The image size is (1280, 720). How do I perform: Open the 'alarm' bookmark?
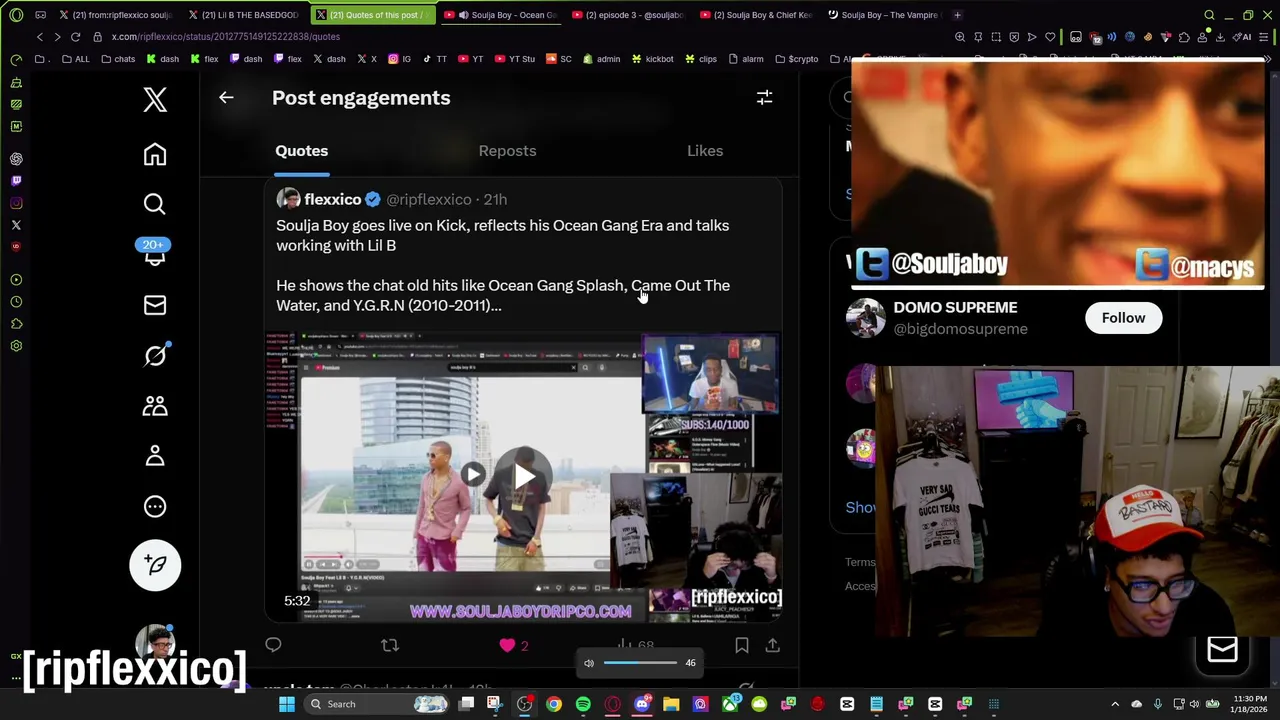coord(746,59)
